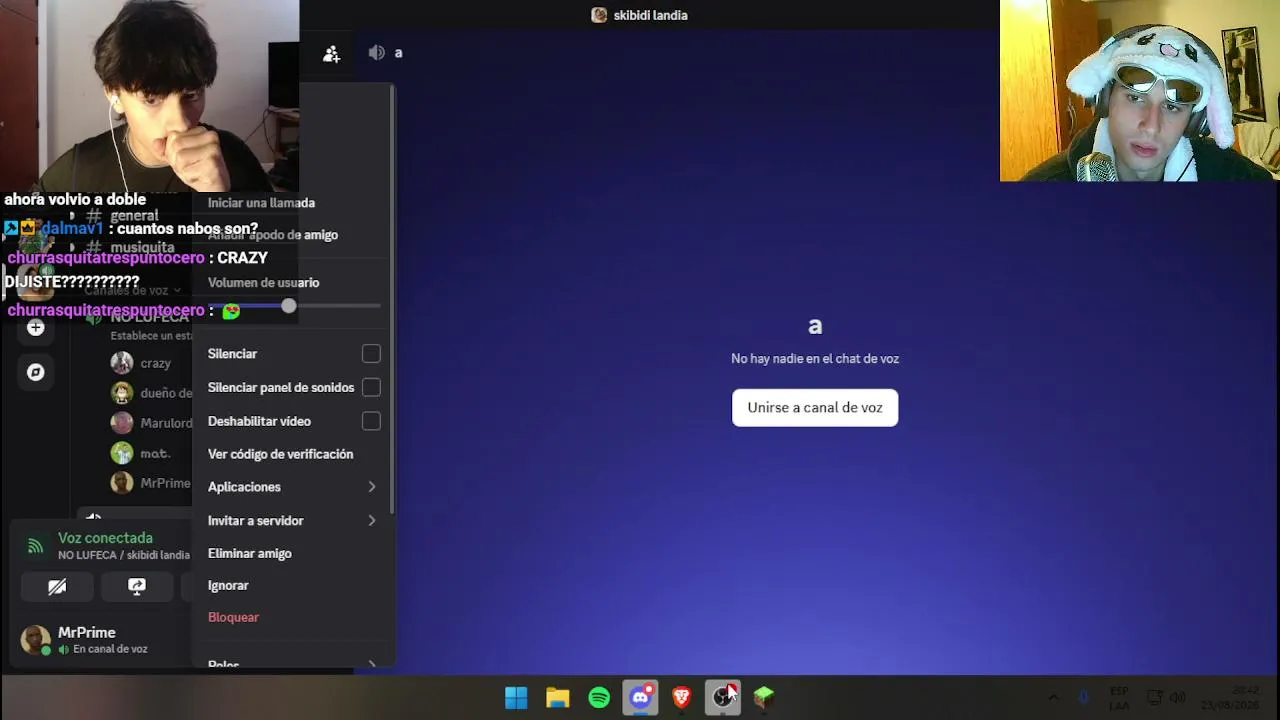This screenshot has height=720, width=1280.
Task: Click the voice connection signal icon
Action: point(35,546)
